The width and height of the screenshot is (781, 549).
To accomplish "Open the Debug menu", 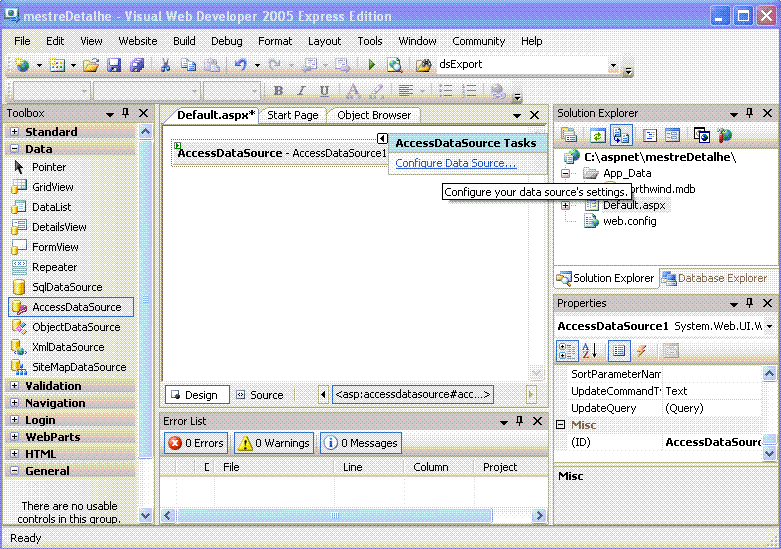I will 227,41.
